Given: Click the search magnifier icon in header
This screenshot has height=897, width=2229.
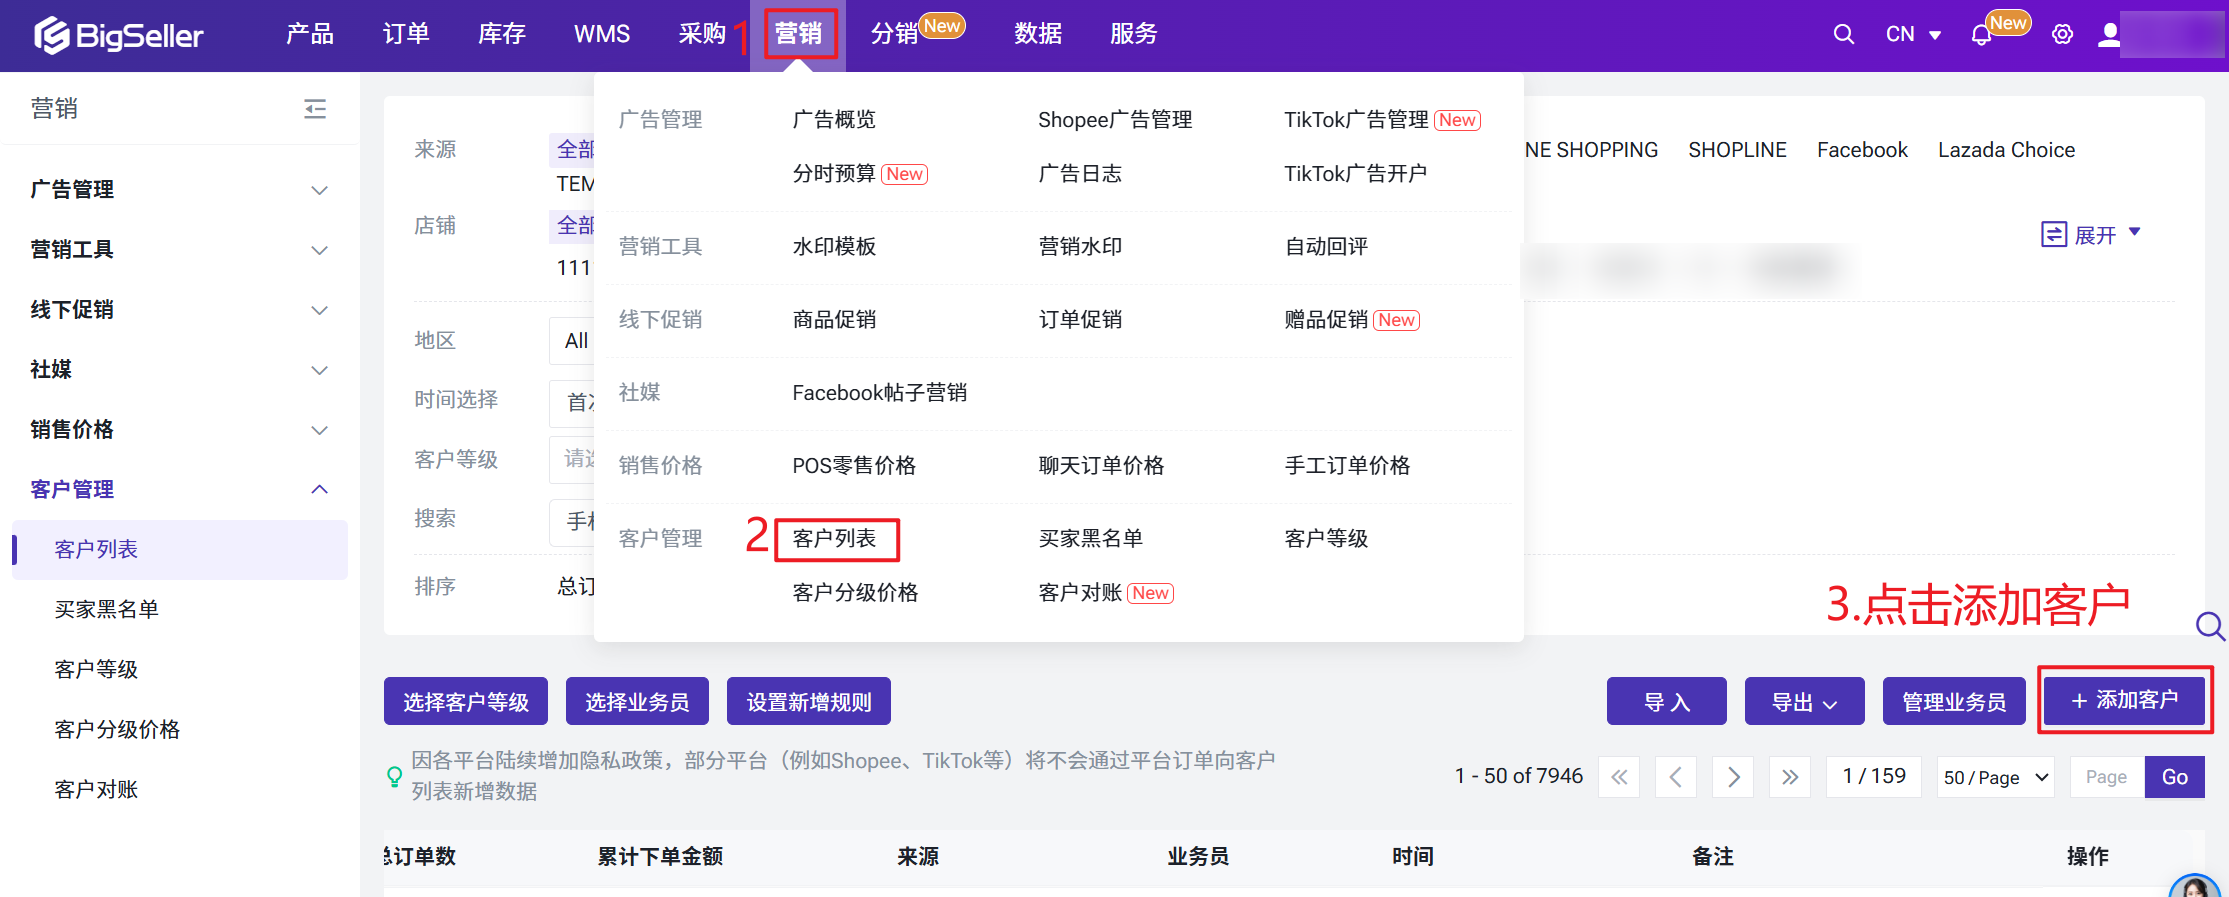Looking at the screenshot, I should coord(1843,35).
